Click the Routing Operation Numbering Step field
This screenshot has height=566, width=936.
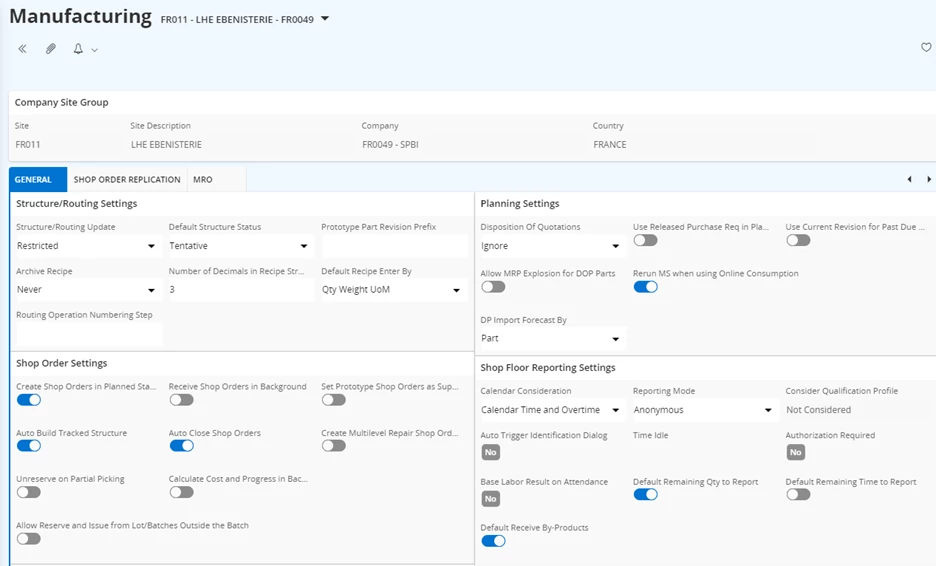coord(87,334)
